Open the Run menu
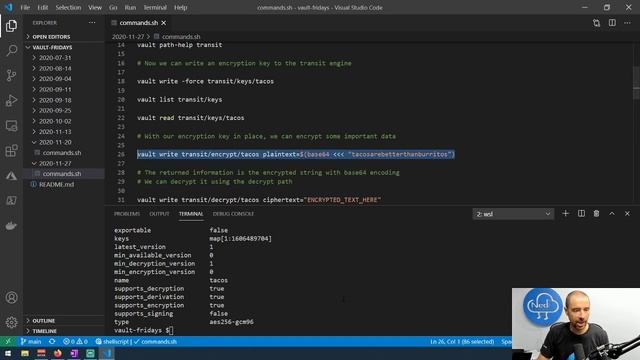The width and height of the screenshot is (640, 360). pyautogui.click(x=130, y=7)
